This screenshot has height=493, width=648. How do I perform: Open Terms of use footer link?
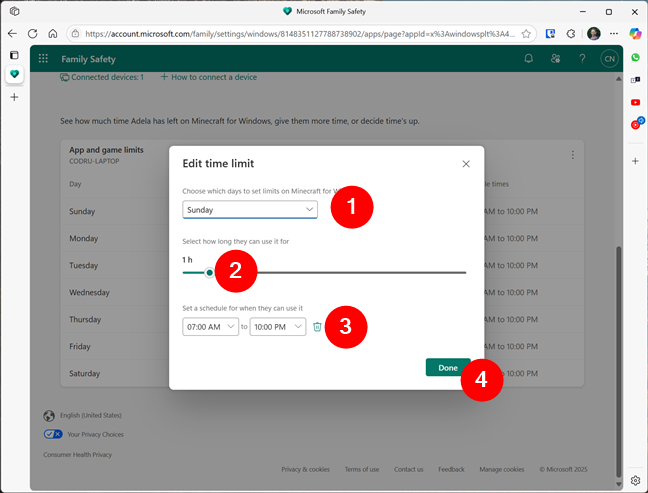coord(362,469)
